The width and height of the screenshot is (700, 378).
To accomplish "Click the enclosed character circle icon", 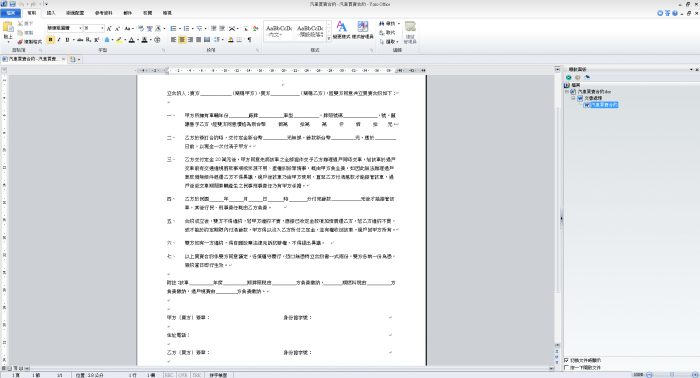I will 157,40.
